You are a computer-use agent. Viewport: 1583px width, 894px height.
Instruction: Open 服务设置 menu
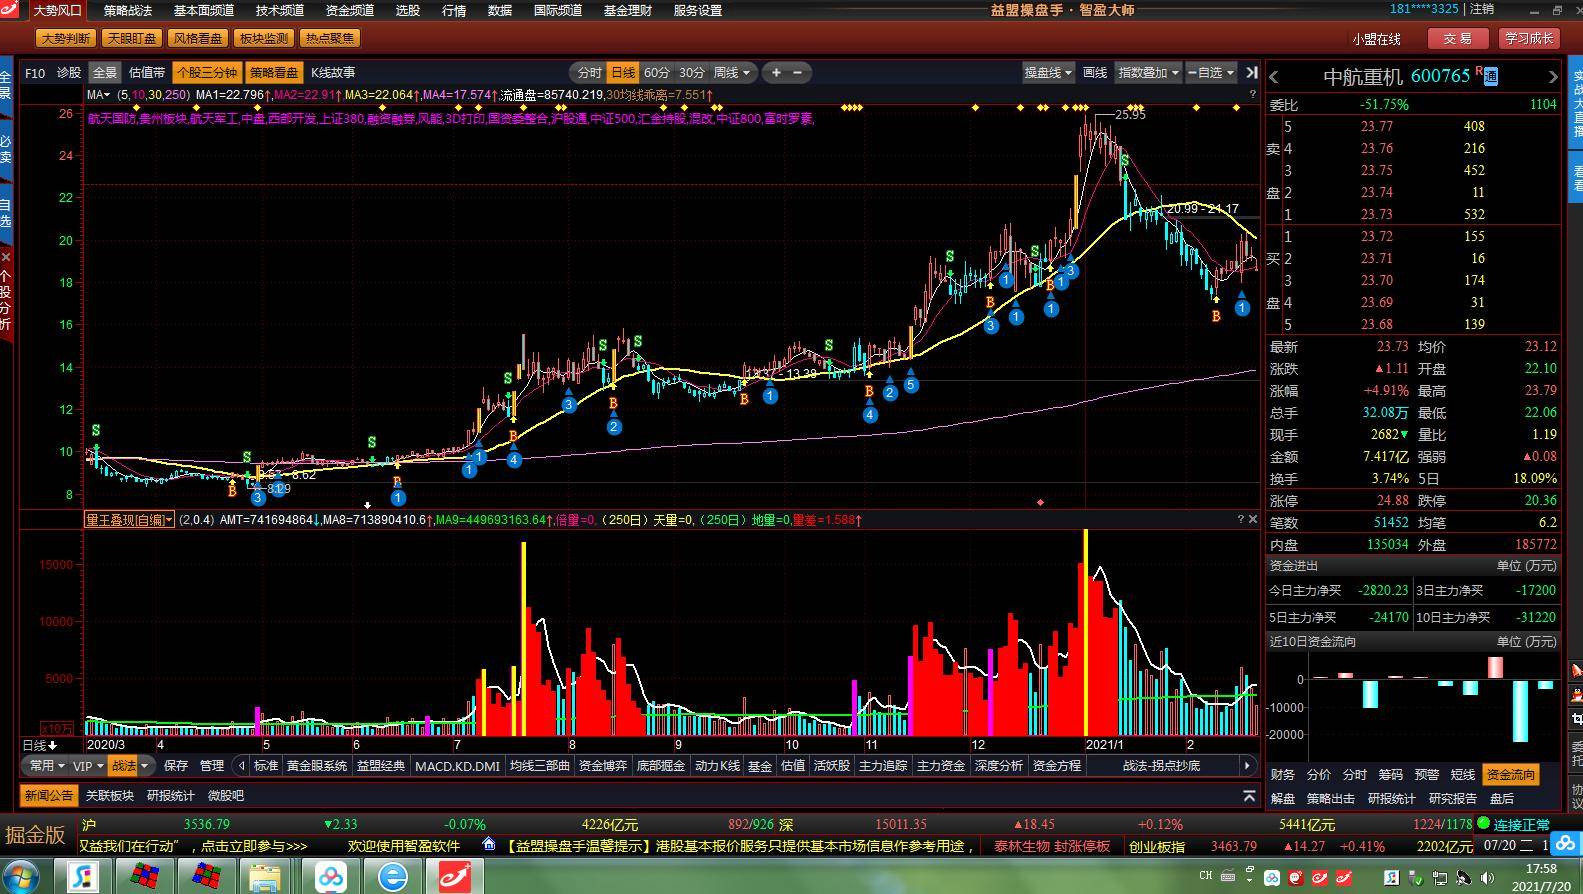pos(698,10)
